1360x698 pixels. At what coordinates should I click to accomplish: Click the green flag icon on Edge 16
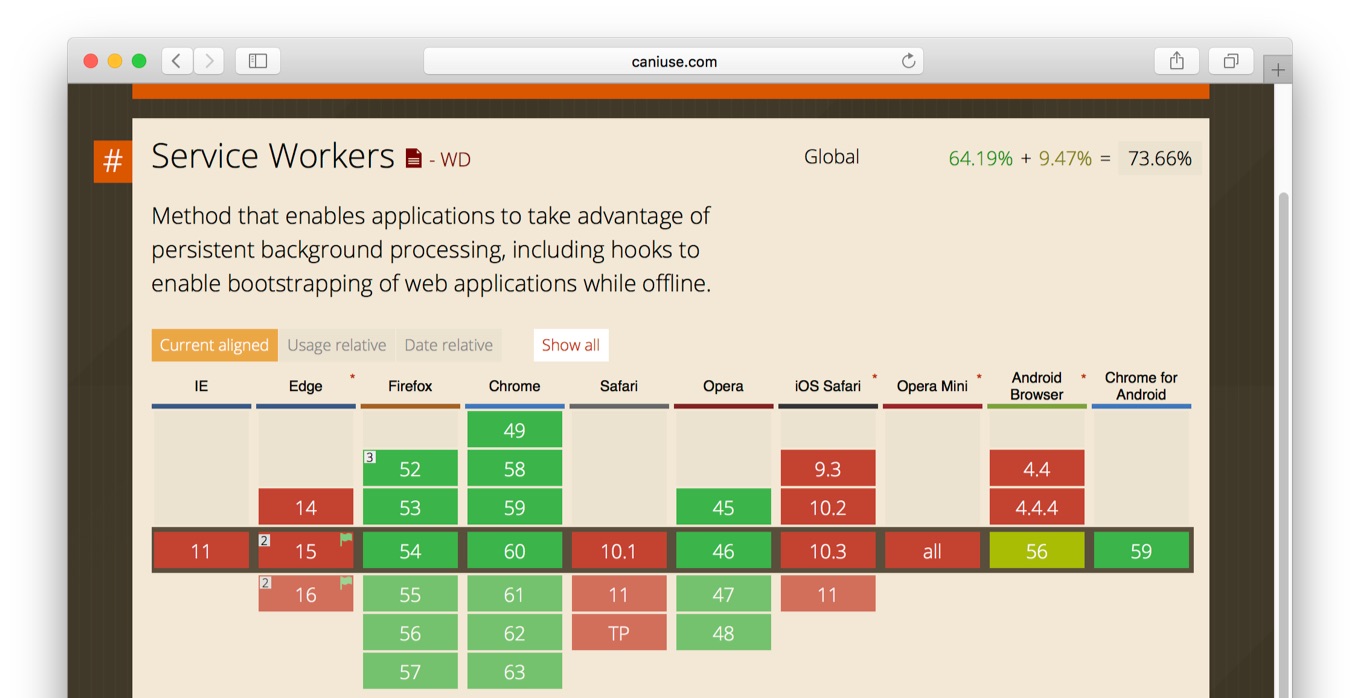[x=344, y=583]
